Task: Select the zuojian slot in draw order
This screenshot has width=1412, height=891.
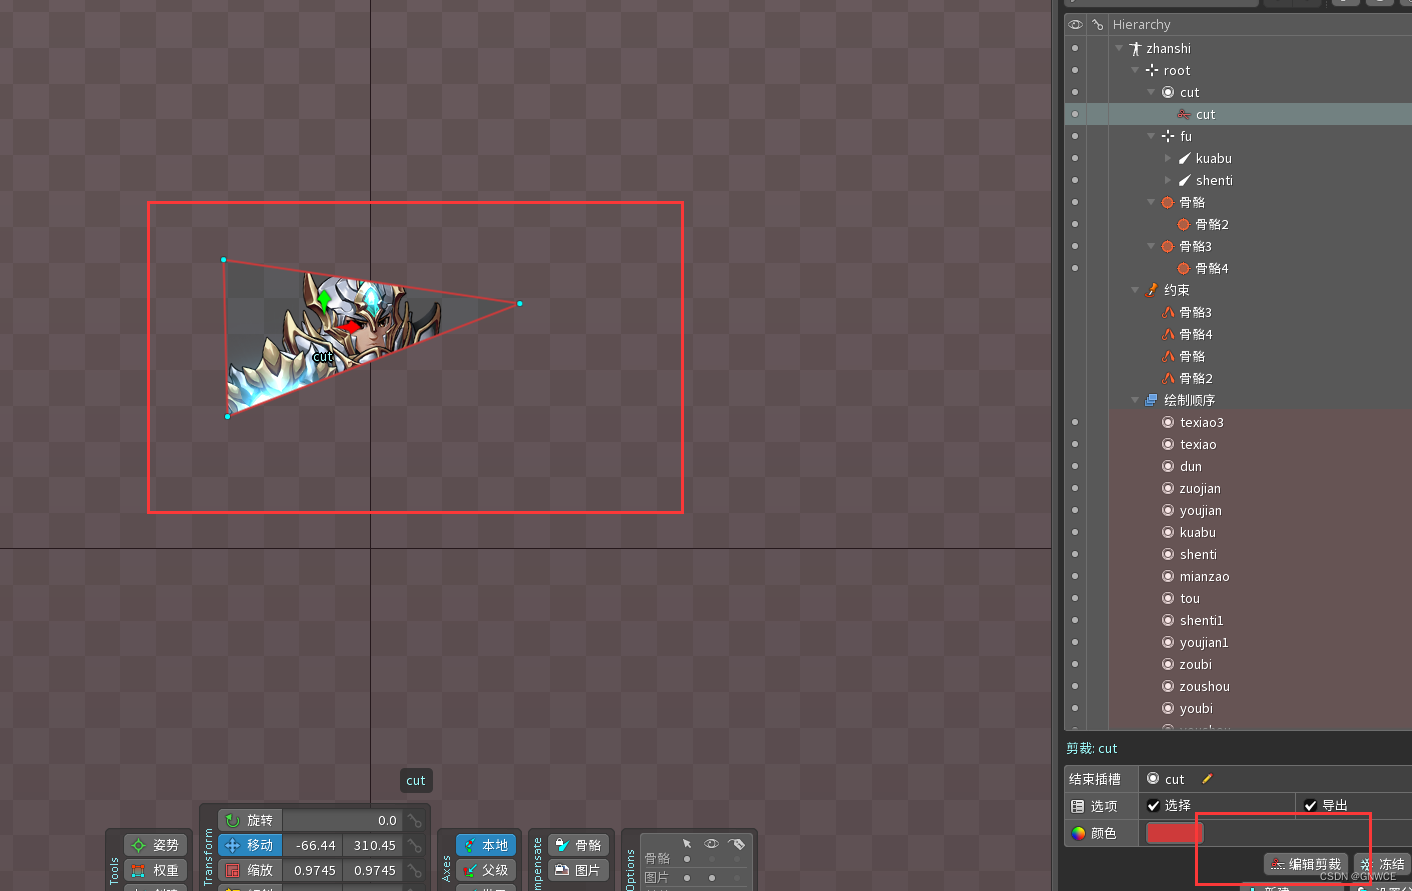Action: (x=1200, y=488)
